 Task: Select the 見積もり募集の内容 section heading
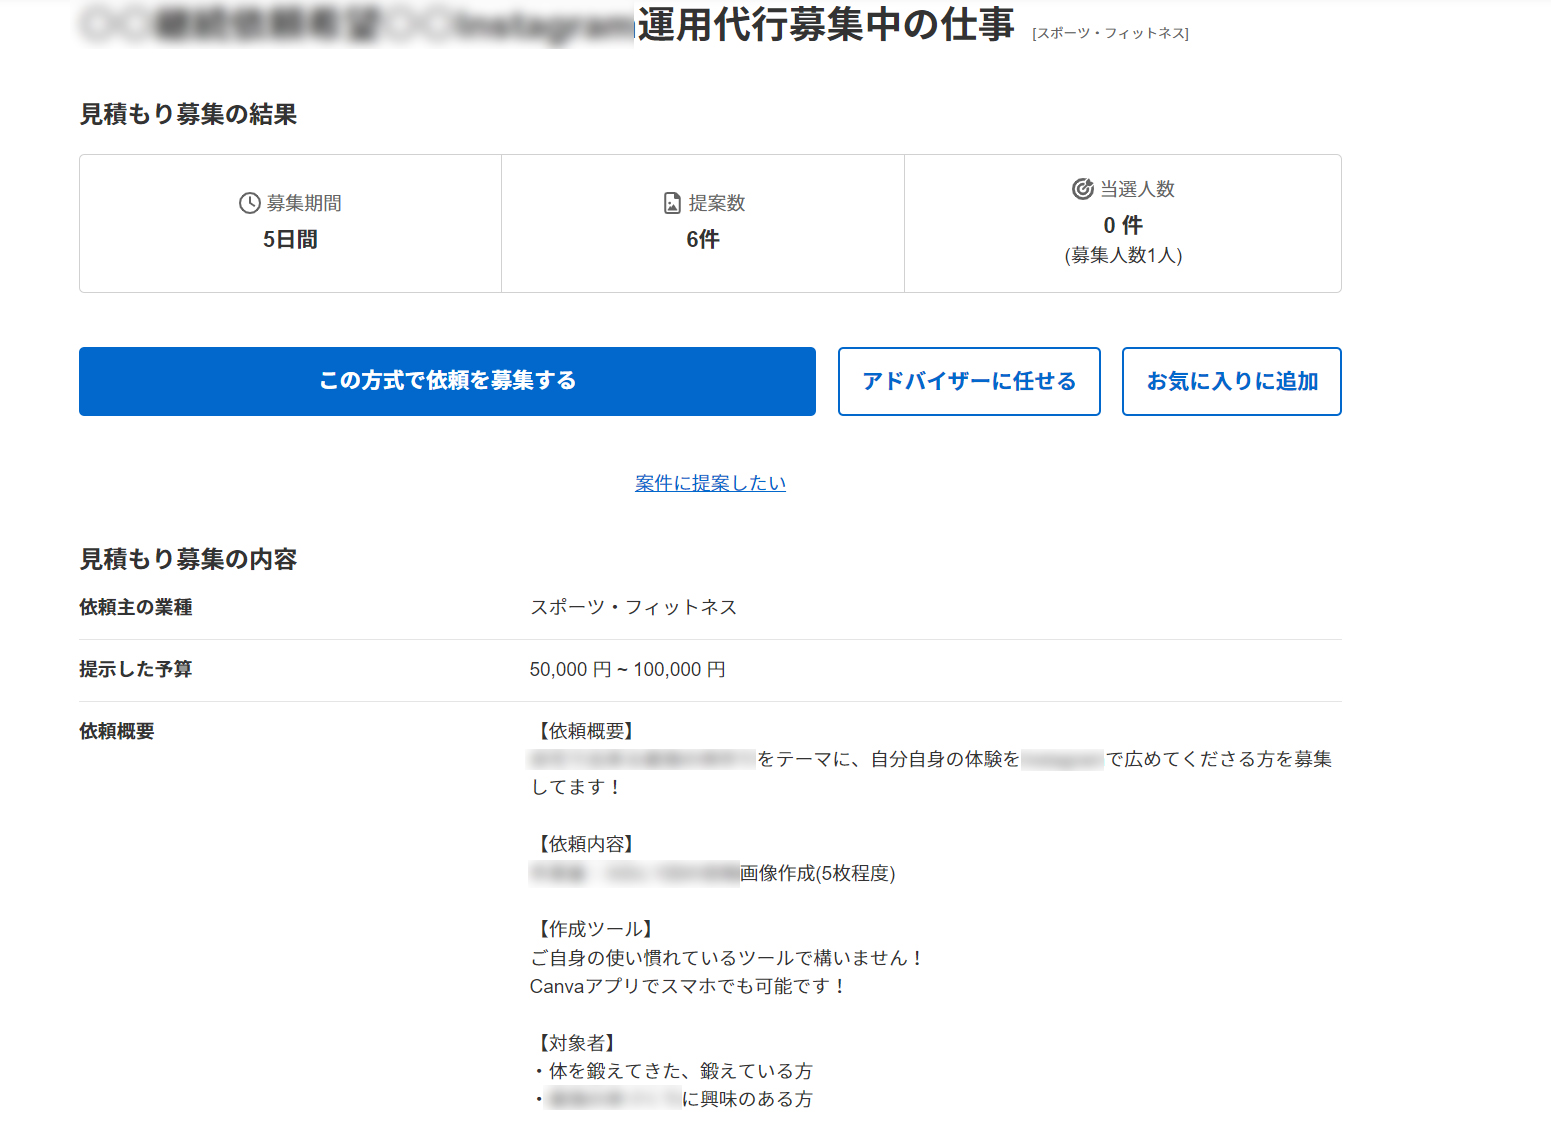[188, 559]
